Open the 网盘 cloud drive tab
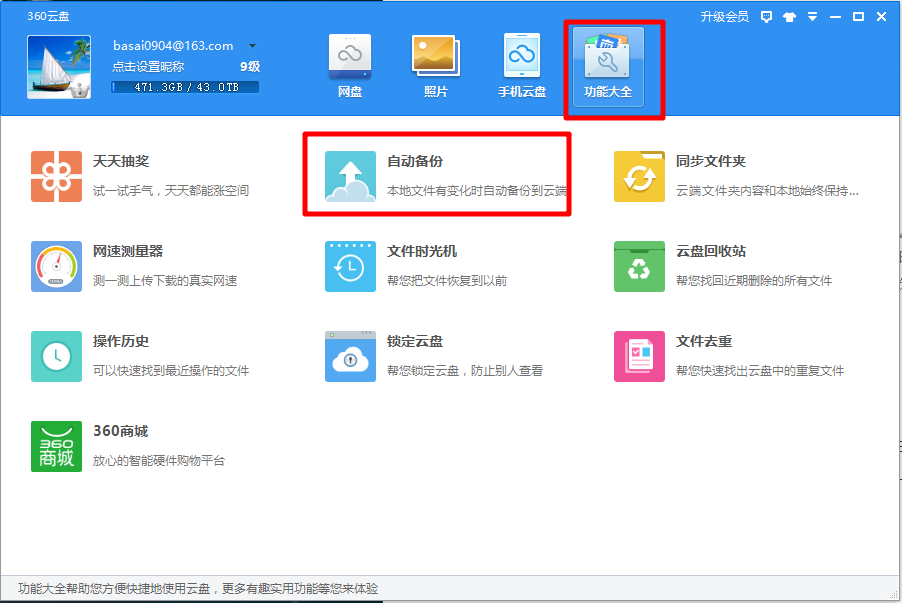 pyautogui.click(x=350, y=66)
